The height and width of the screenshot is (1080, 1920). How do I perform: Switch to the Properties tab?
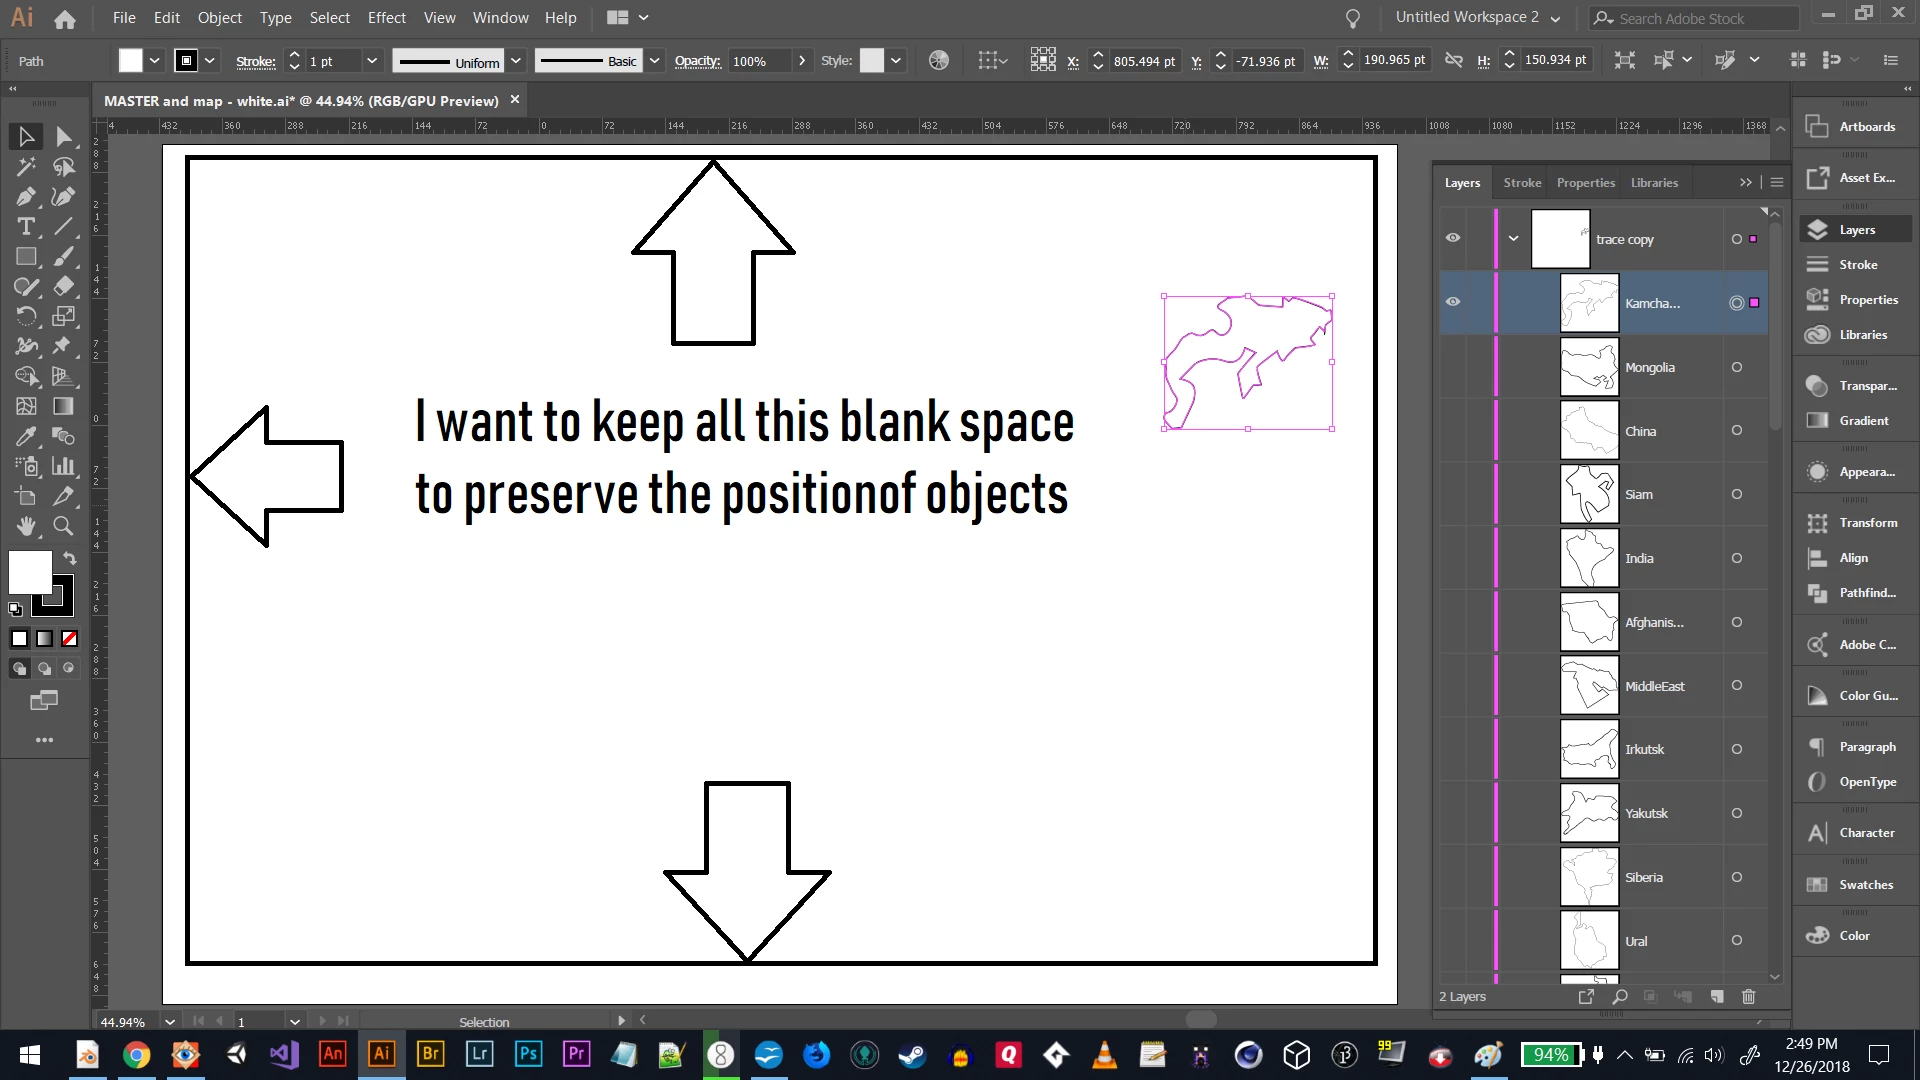tap(1585, 183)
